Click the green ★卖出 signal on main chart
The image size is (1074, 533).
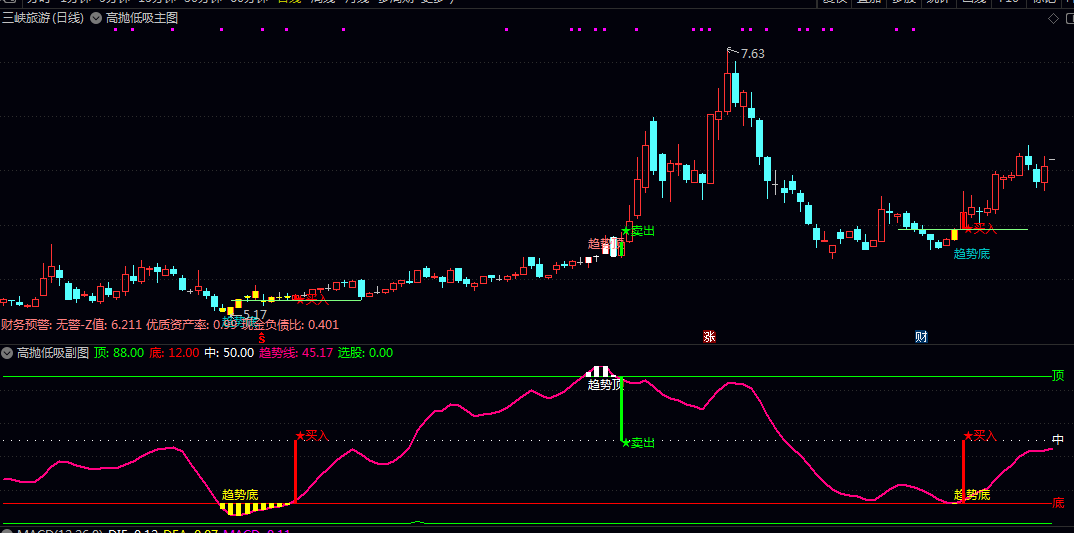pos(638,231)
